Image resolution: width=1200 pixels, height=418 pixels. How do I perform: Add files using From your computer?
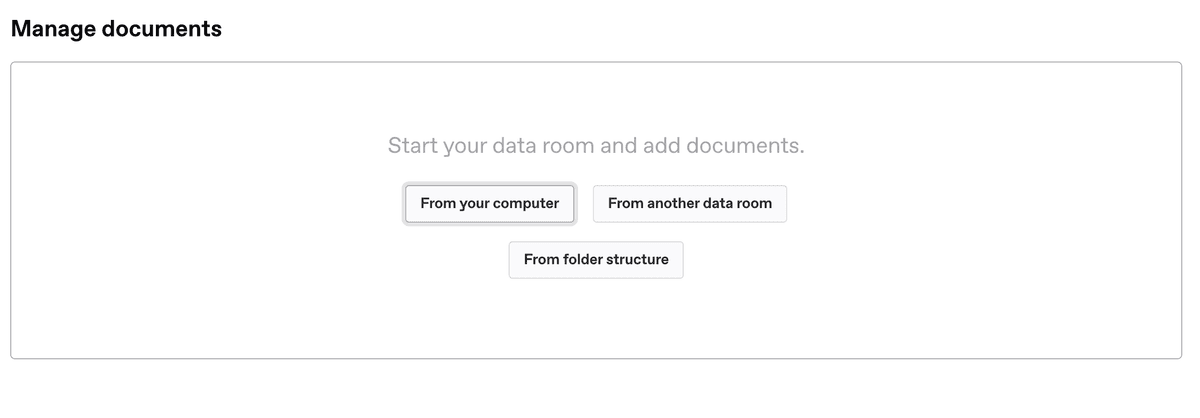tap(489, 204)
